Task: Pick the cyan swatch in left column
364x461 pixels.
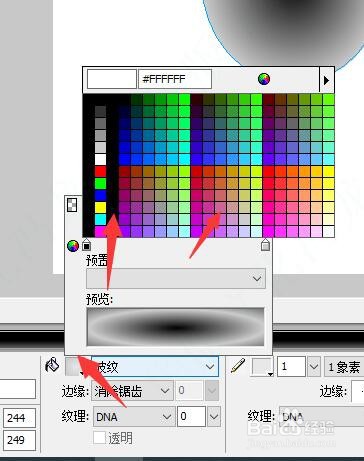Action: coord(100,219)
